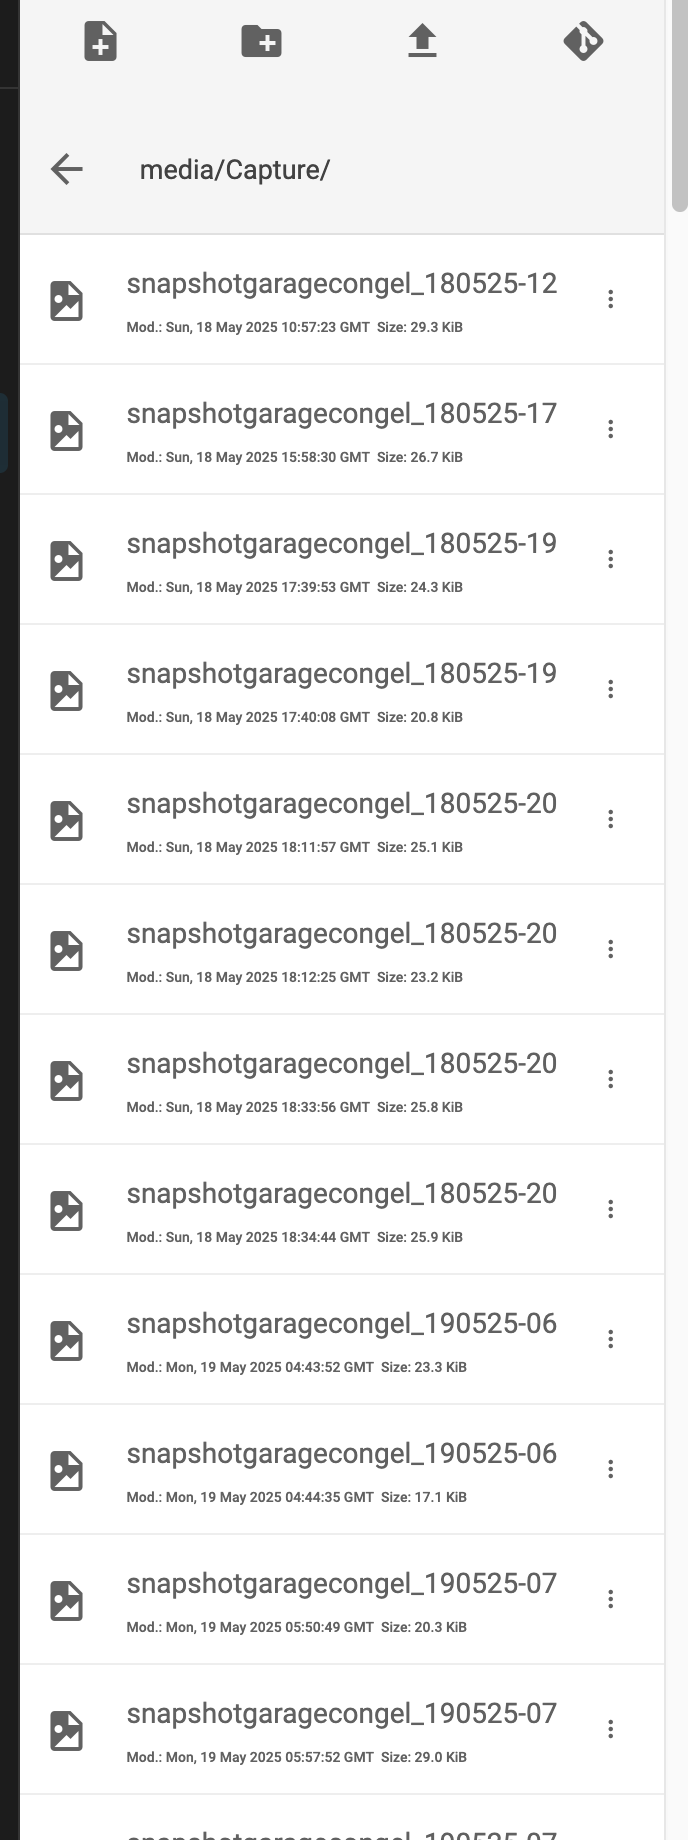Click image icon of file modified 04:43:52
Screen dimensions: 688x1840
tap(67, 1341)
